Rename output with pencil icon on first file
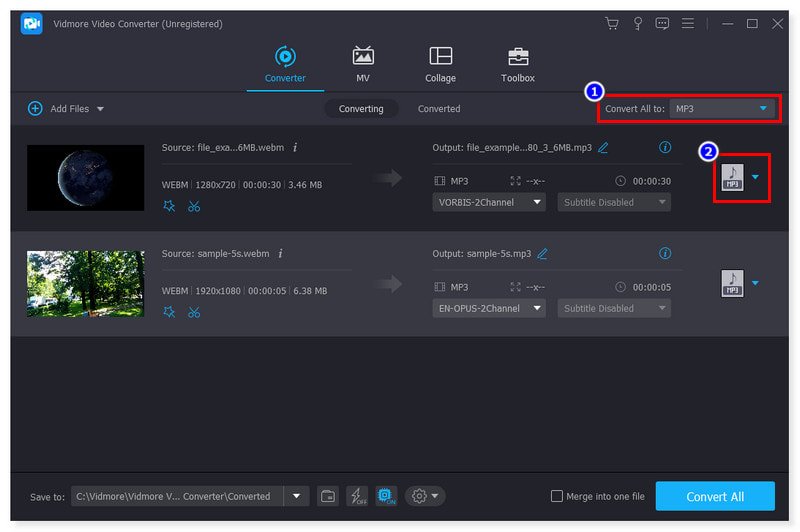 point(603,148)
